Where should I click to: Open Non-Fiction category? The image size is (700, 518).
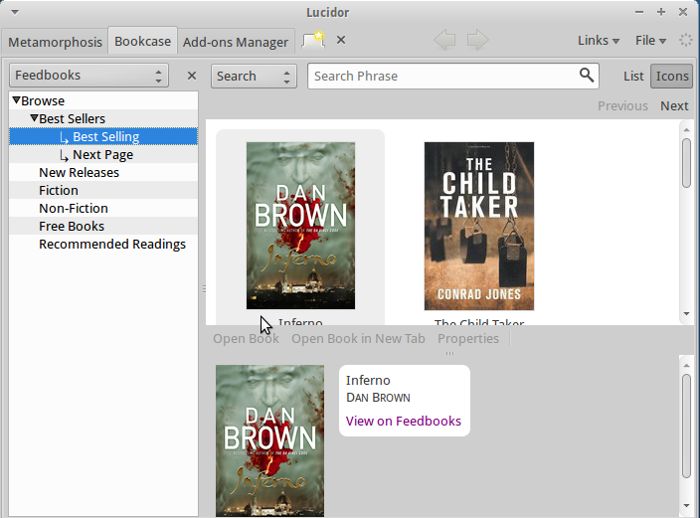pyautogui.click(x=73, y=208)
